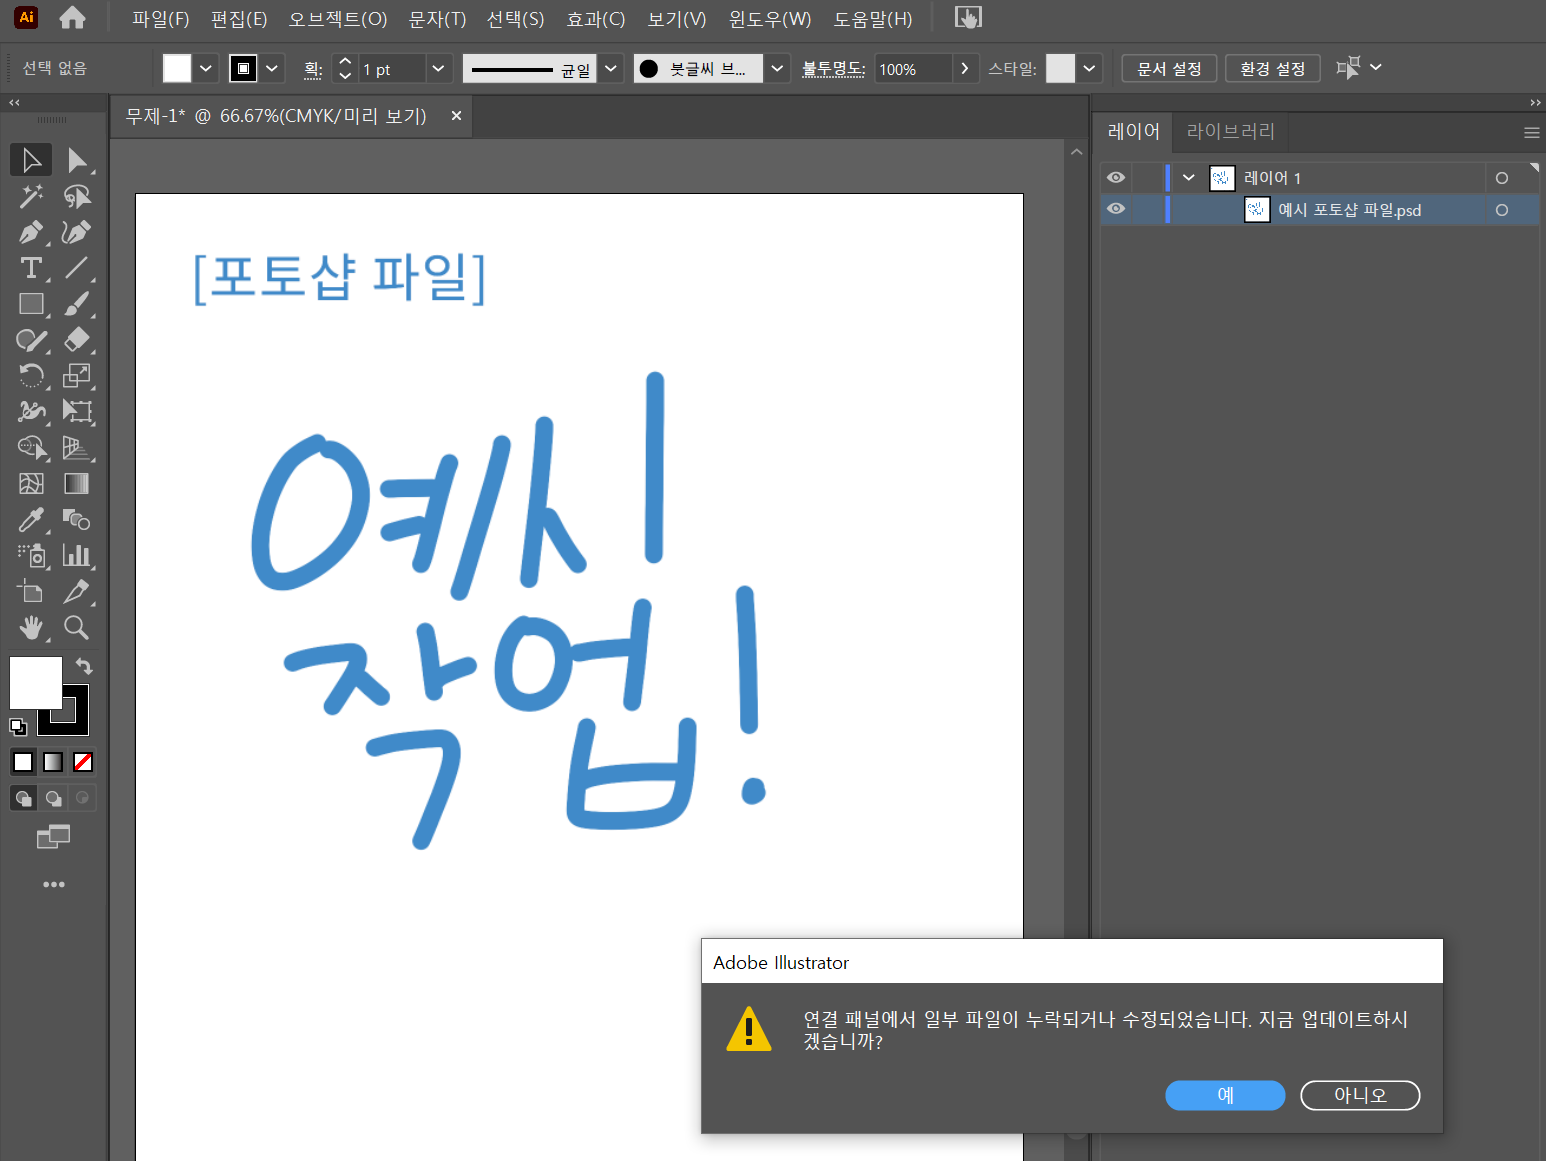
Task: Collapse the 레이어 1 expander arrow
Action: pyautogui.click(x=1188, y=177)
